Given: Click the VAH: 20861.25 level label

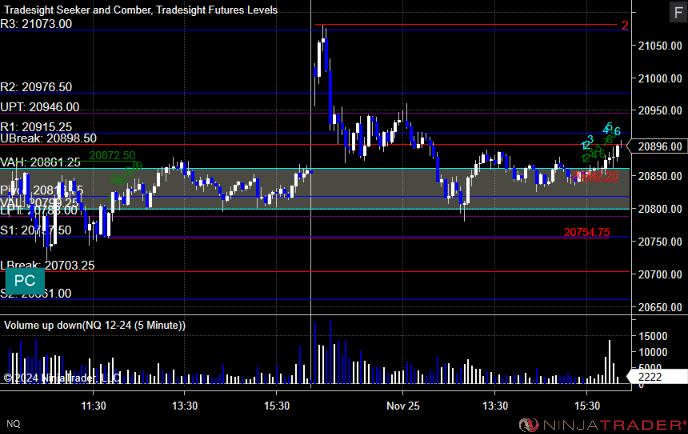Looking at the screenshot, I should (x=40, y=162).
